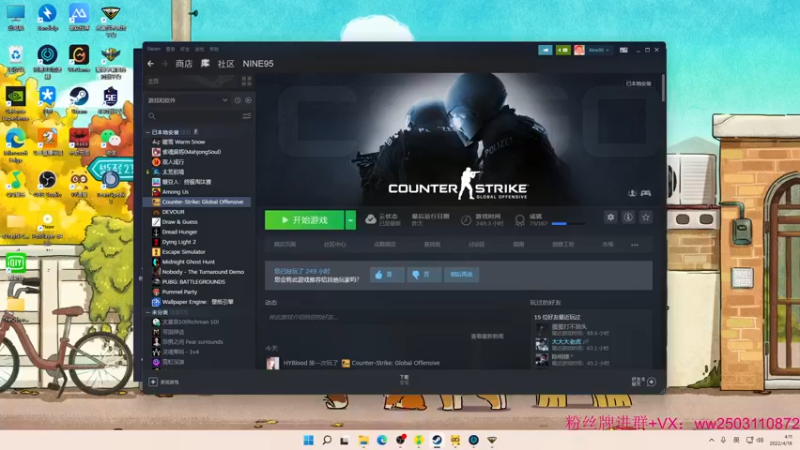Click the thumbs-up recommend button
800x450 pixels.
coord(387,274)
